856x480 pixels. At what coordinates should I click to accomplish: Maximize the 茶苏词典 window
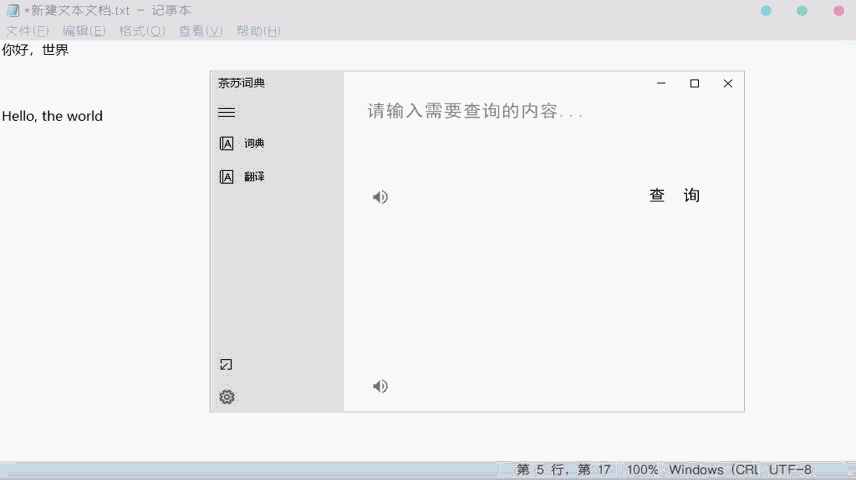694,84
